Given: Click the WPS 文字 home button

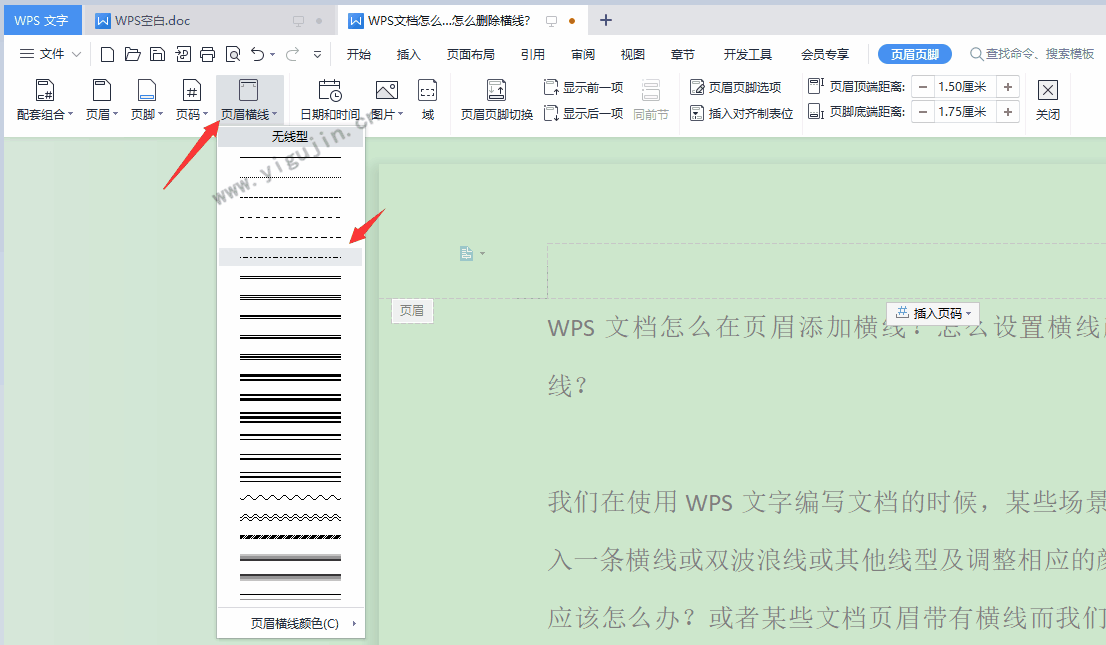Looking at the screenshot, I should click(42, 20).
